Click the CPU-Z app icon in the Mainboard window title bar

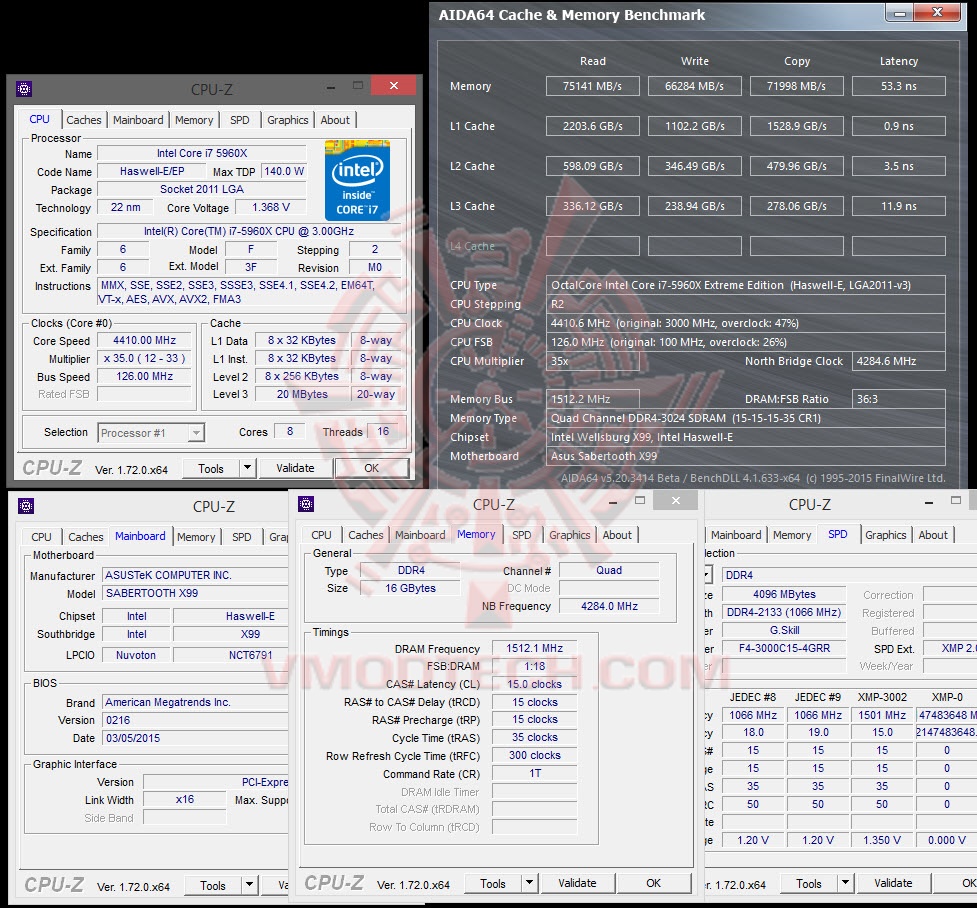tap(26, 506)
